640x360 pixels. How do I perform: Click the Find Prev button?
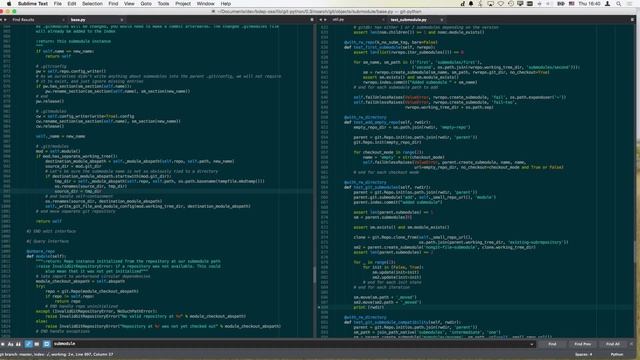[582, 344]
